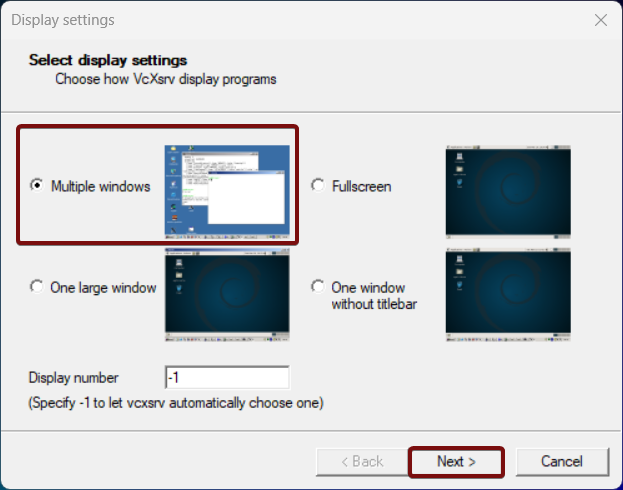623x490 pixels.
Task: Close the Display settings dialog
Action: coord(601,20)
